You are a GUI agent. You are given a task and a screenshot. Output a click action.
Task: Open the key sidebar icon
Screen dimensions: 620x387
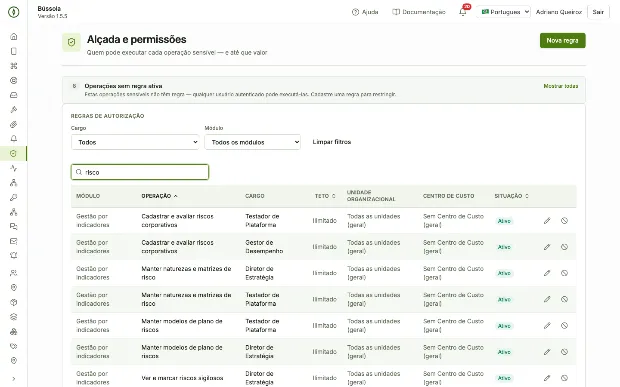pos(13,197)
